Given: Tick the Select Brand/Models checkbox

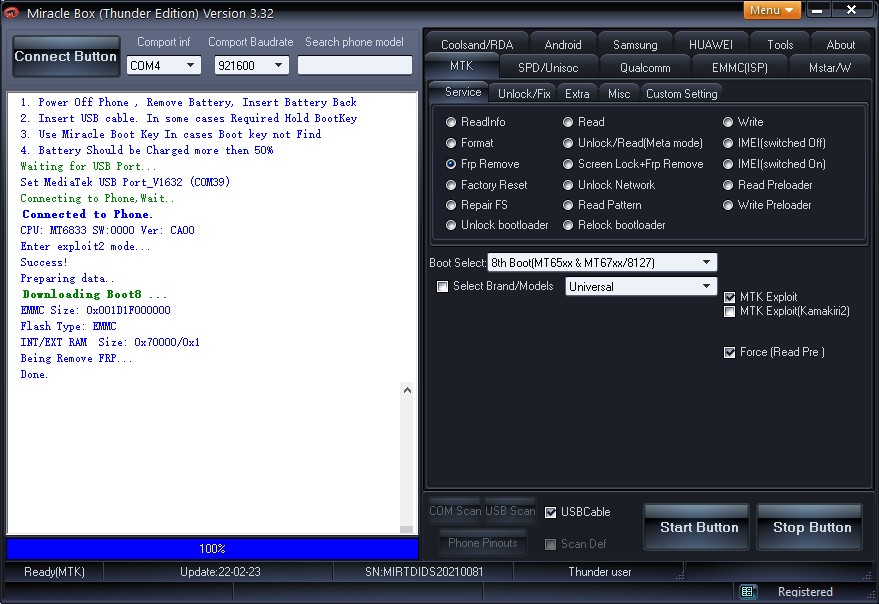Looking at the screenshot, I should click(x=442, y=287).
